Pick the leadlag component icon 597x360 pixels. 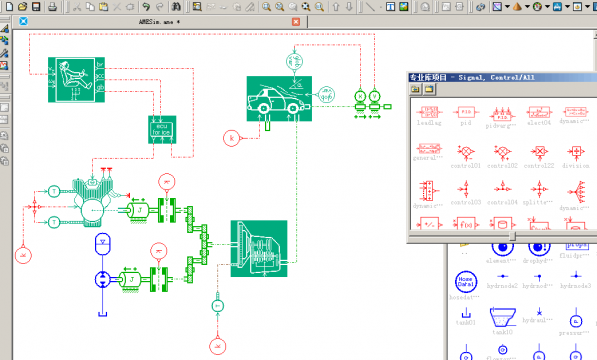coord(429,116)
